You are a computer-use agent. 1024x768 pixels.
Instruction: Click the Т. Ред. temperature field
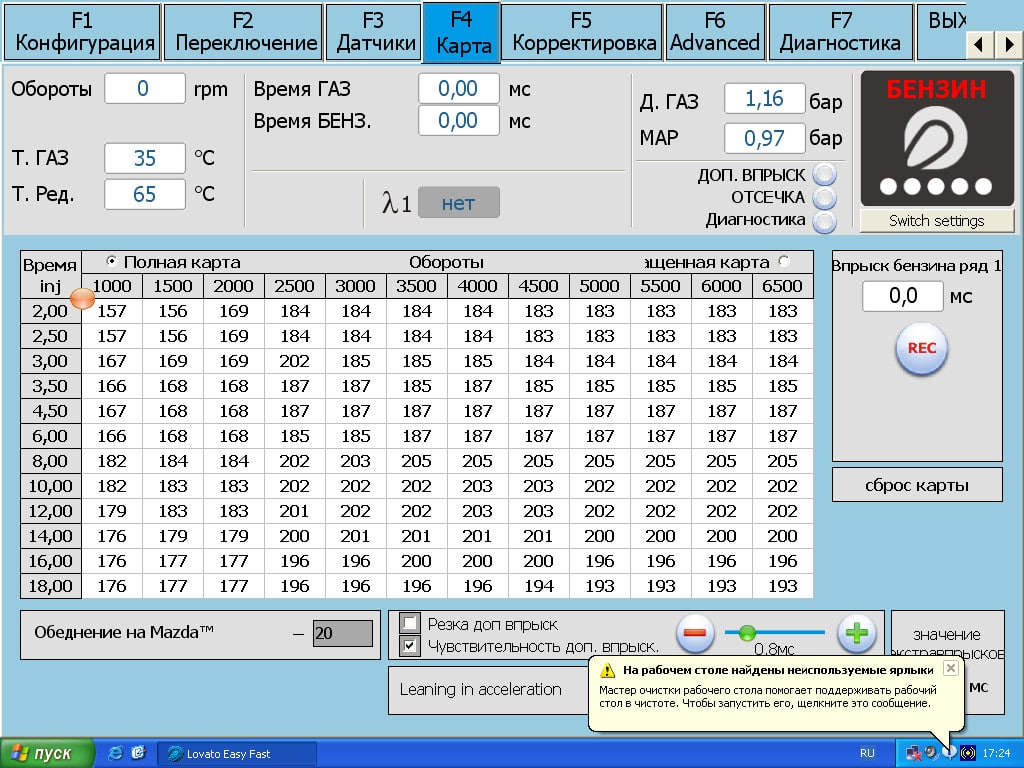[x=144, y=195]
